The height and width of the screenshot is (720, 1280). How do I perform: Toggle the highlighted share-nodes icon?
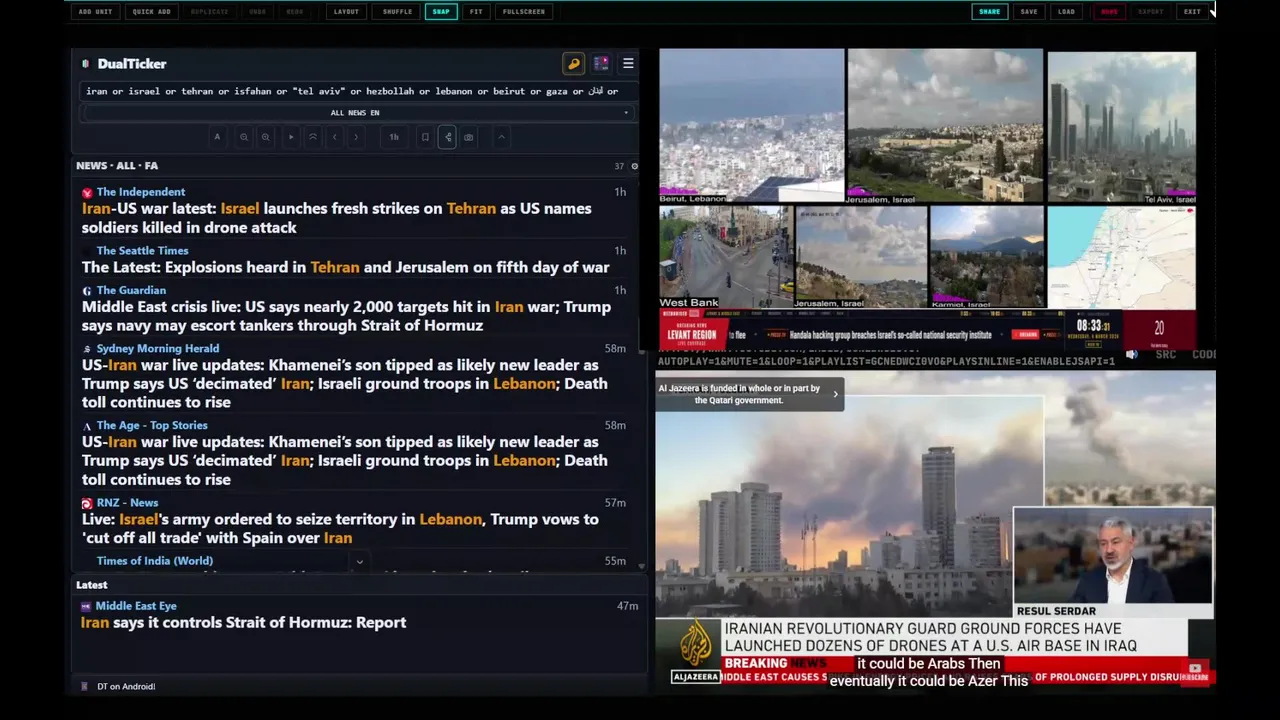[447, 137]
